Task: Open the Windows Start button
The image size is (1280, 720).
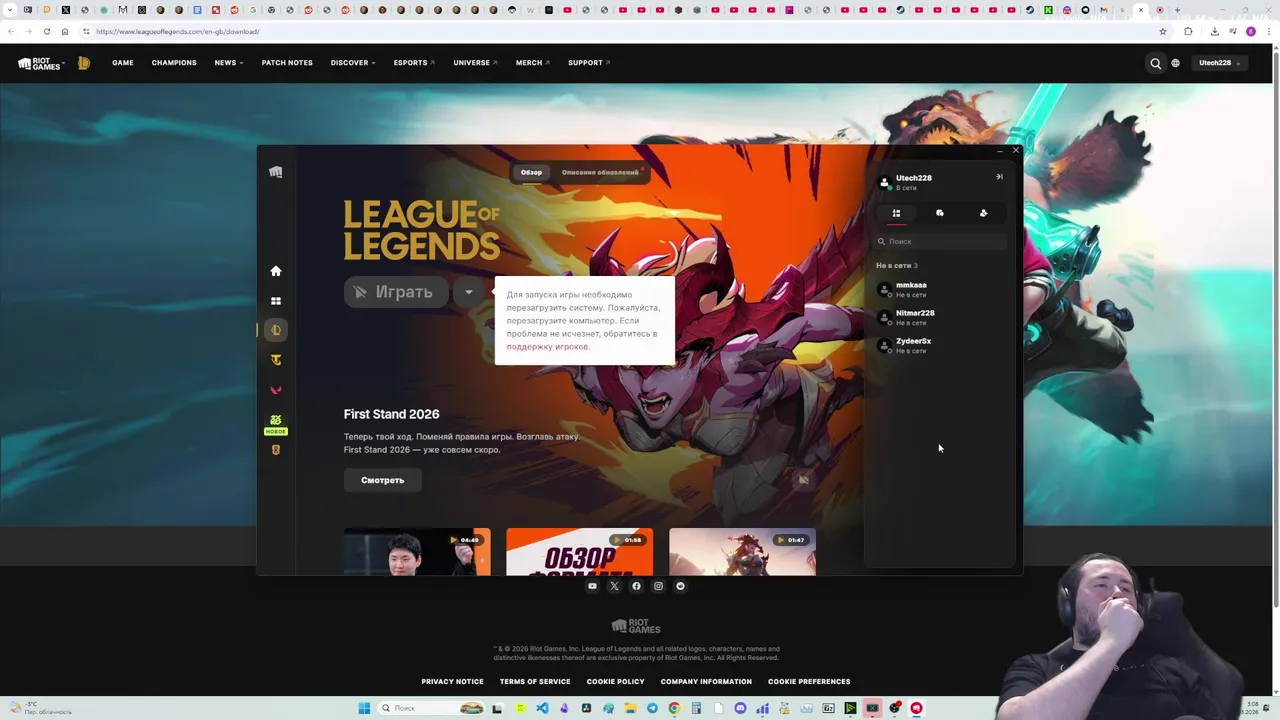Action: (x=364, y=708)
